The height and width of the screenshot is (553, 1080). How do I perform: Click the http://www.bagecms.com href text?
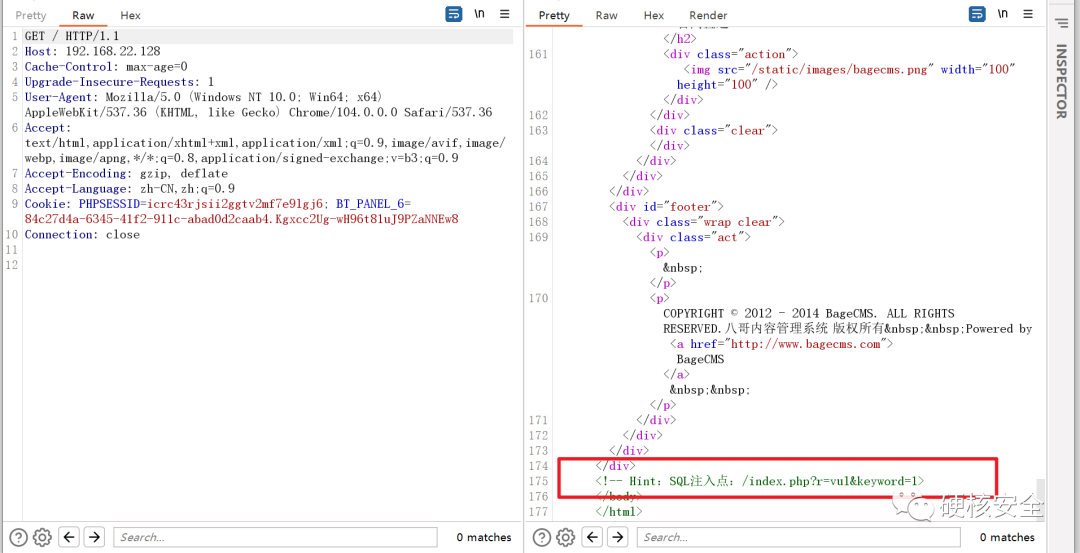click(x=805, y=344)
